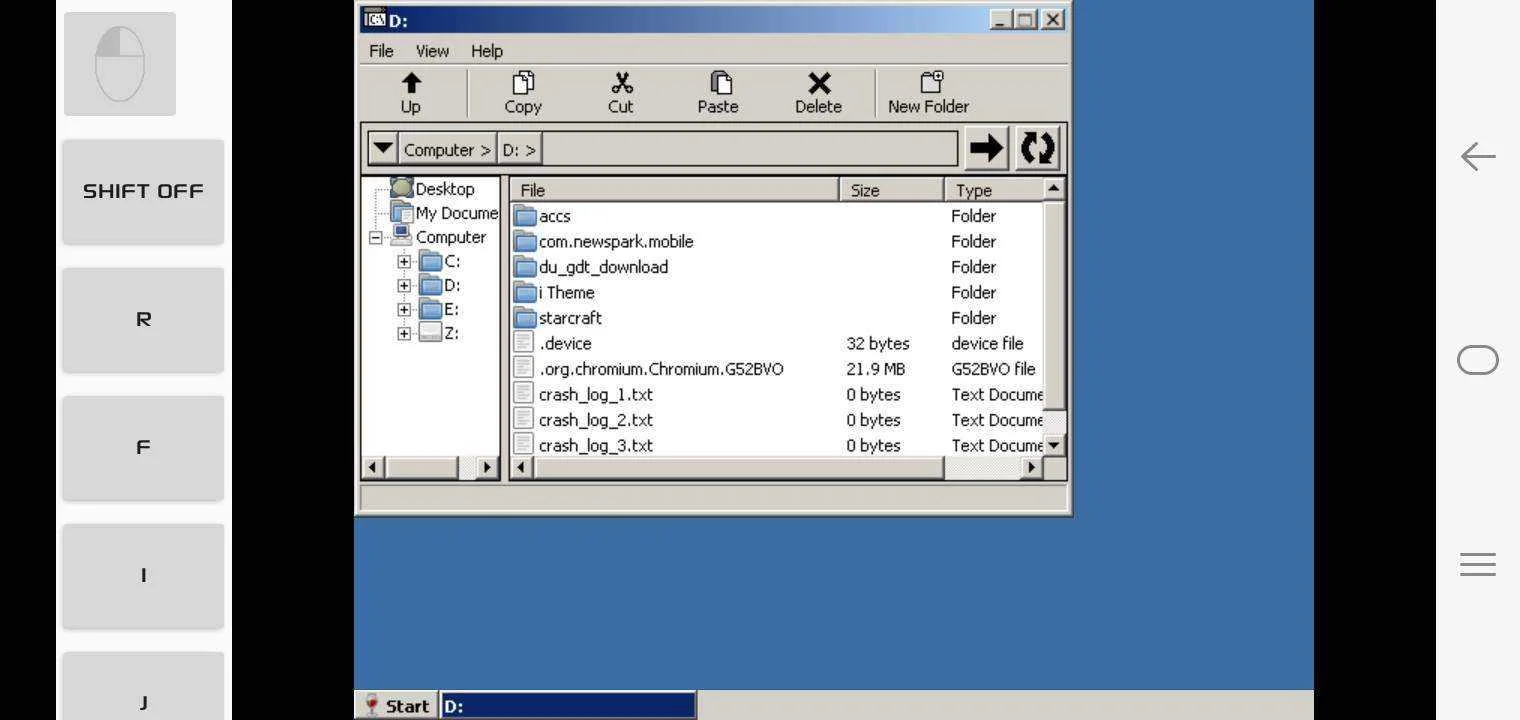Click the Computer > breadcrumb segment

point(447,150)
